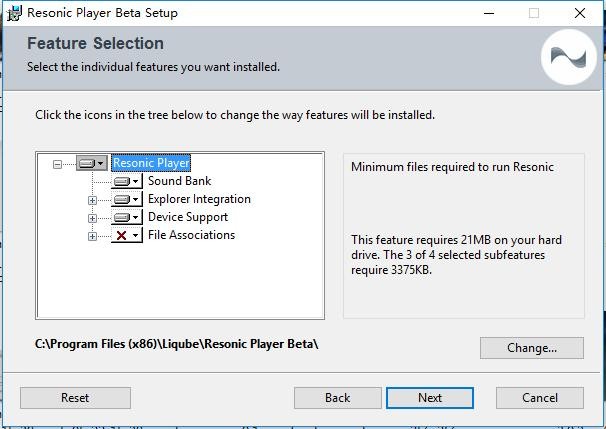The height and width of the screenshot is (429, 606).
Task: Expand the Explorer Integration tree node
Action: point(92,200)
